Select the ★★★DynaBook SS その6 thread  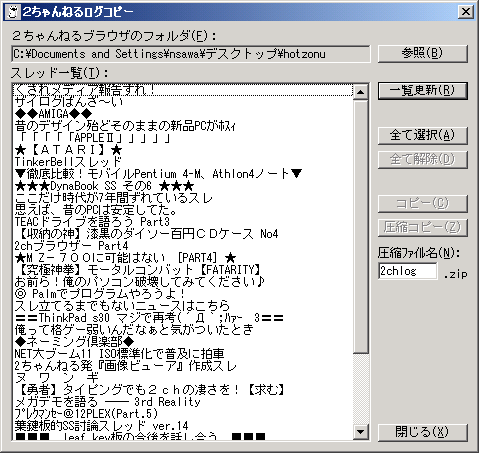tap(104, 186)
